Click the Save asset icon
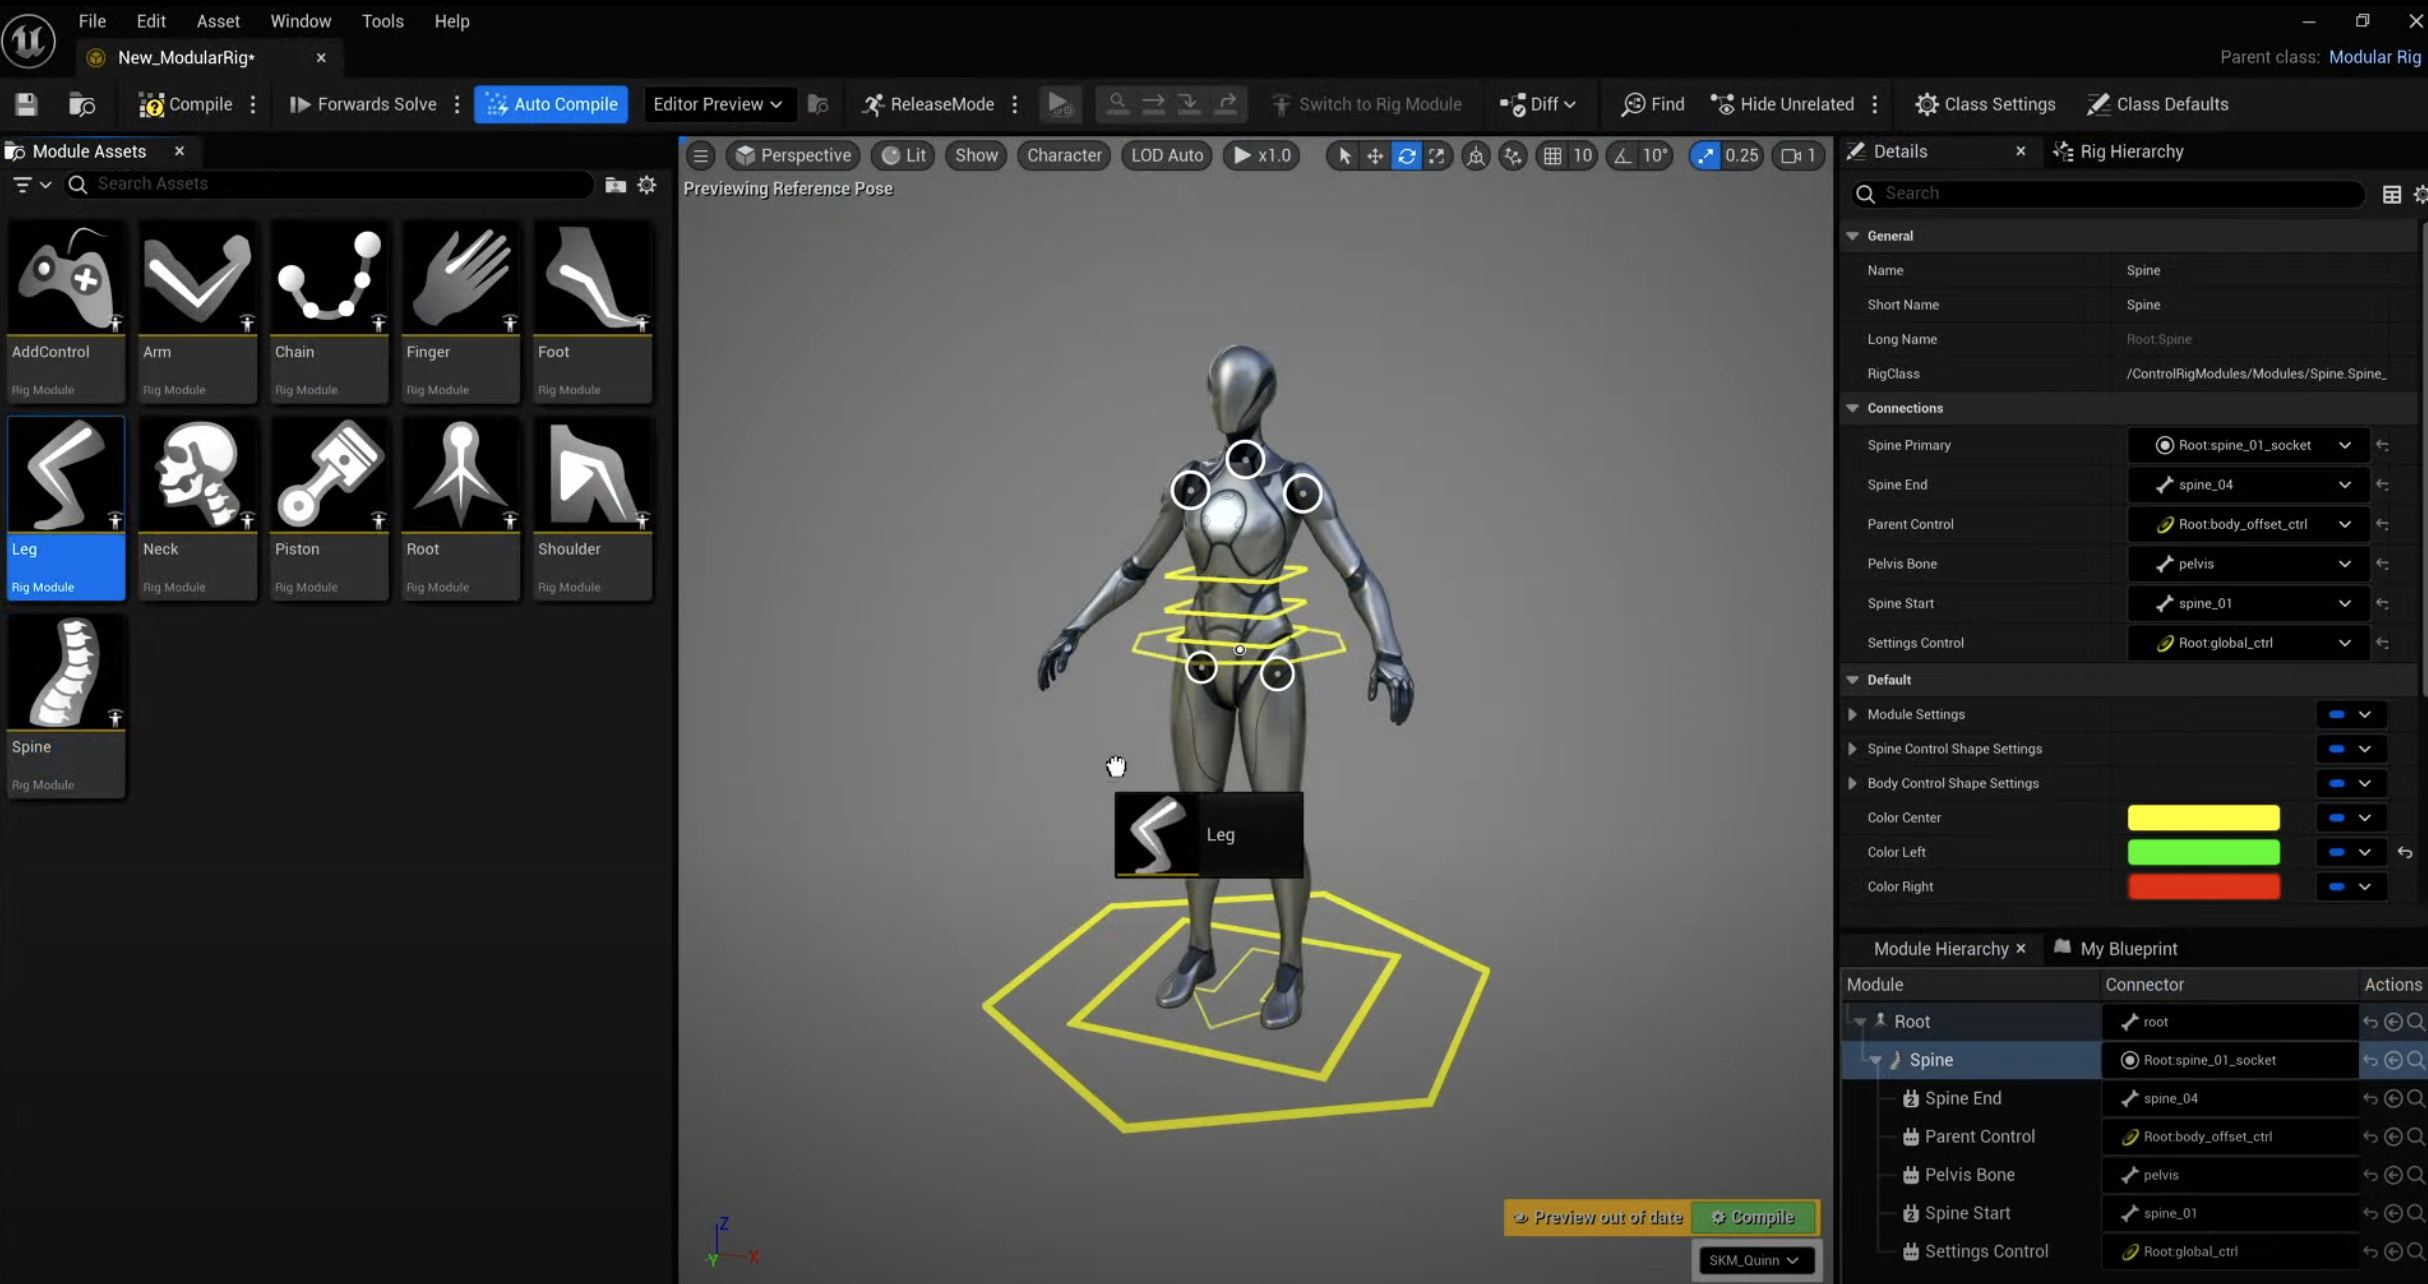The image size is (2428, 1284). pos(26,104)
